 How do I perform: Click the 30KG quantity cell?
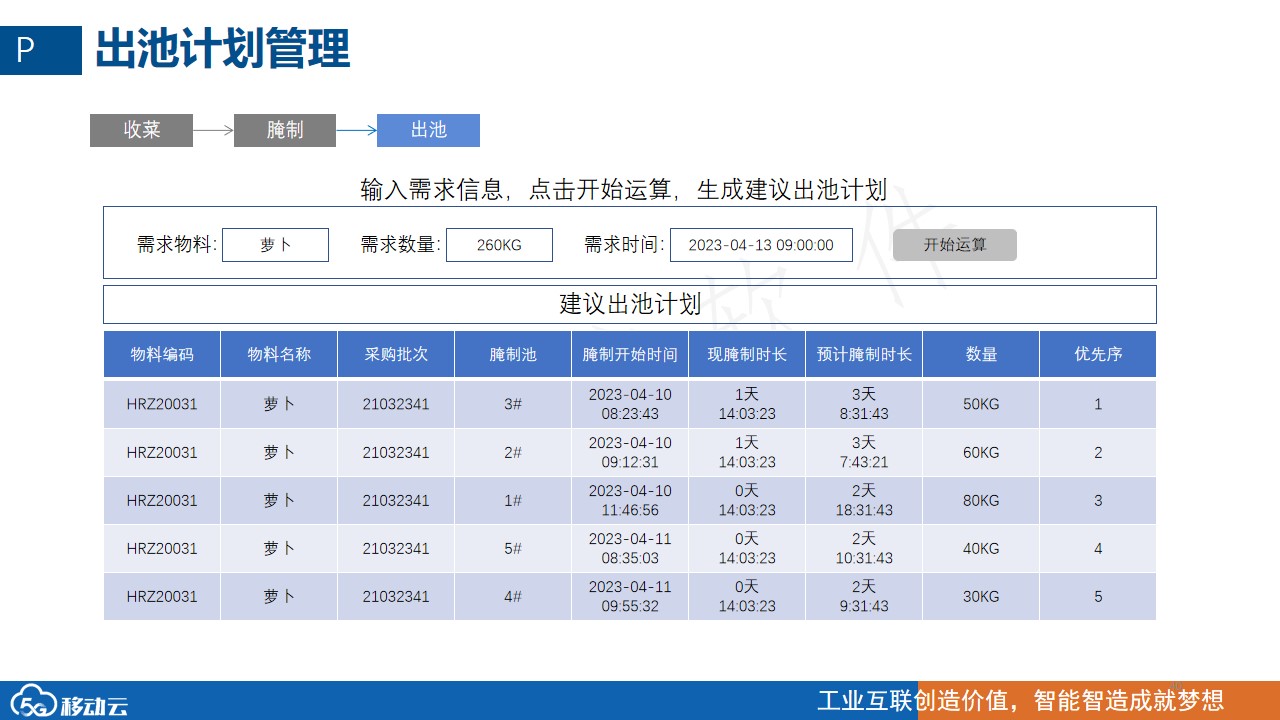(x=981, y=596)
